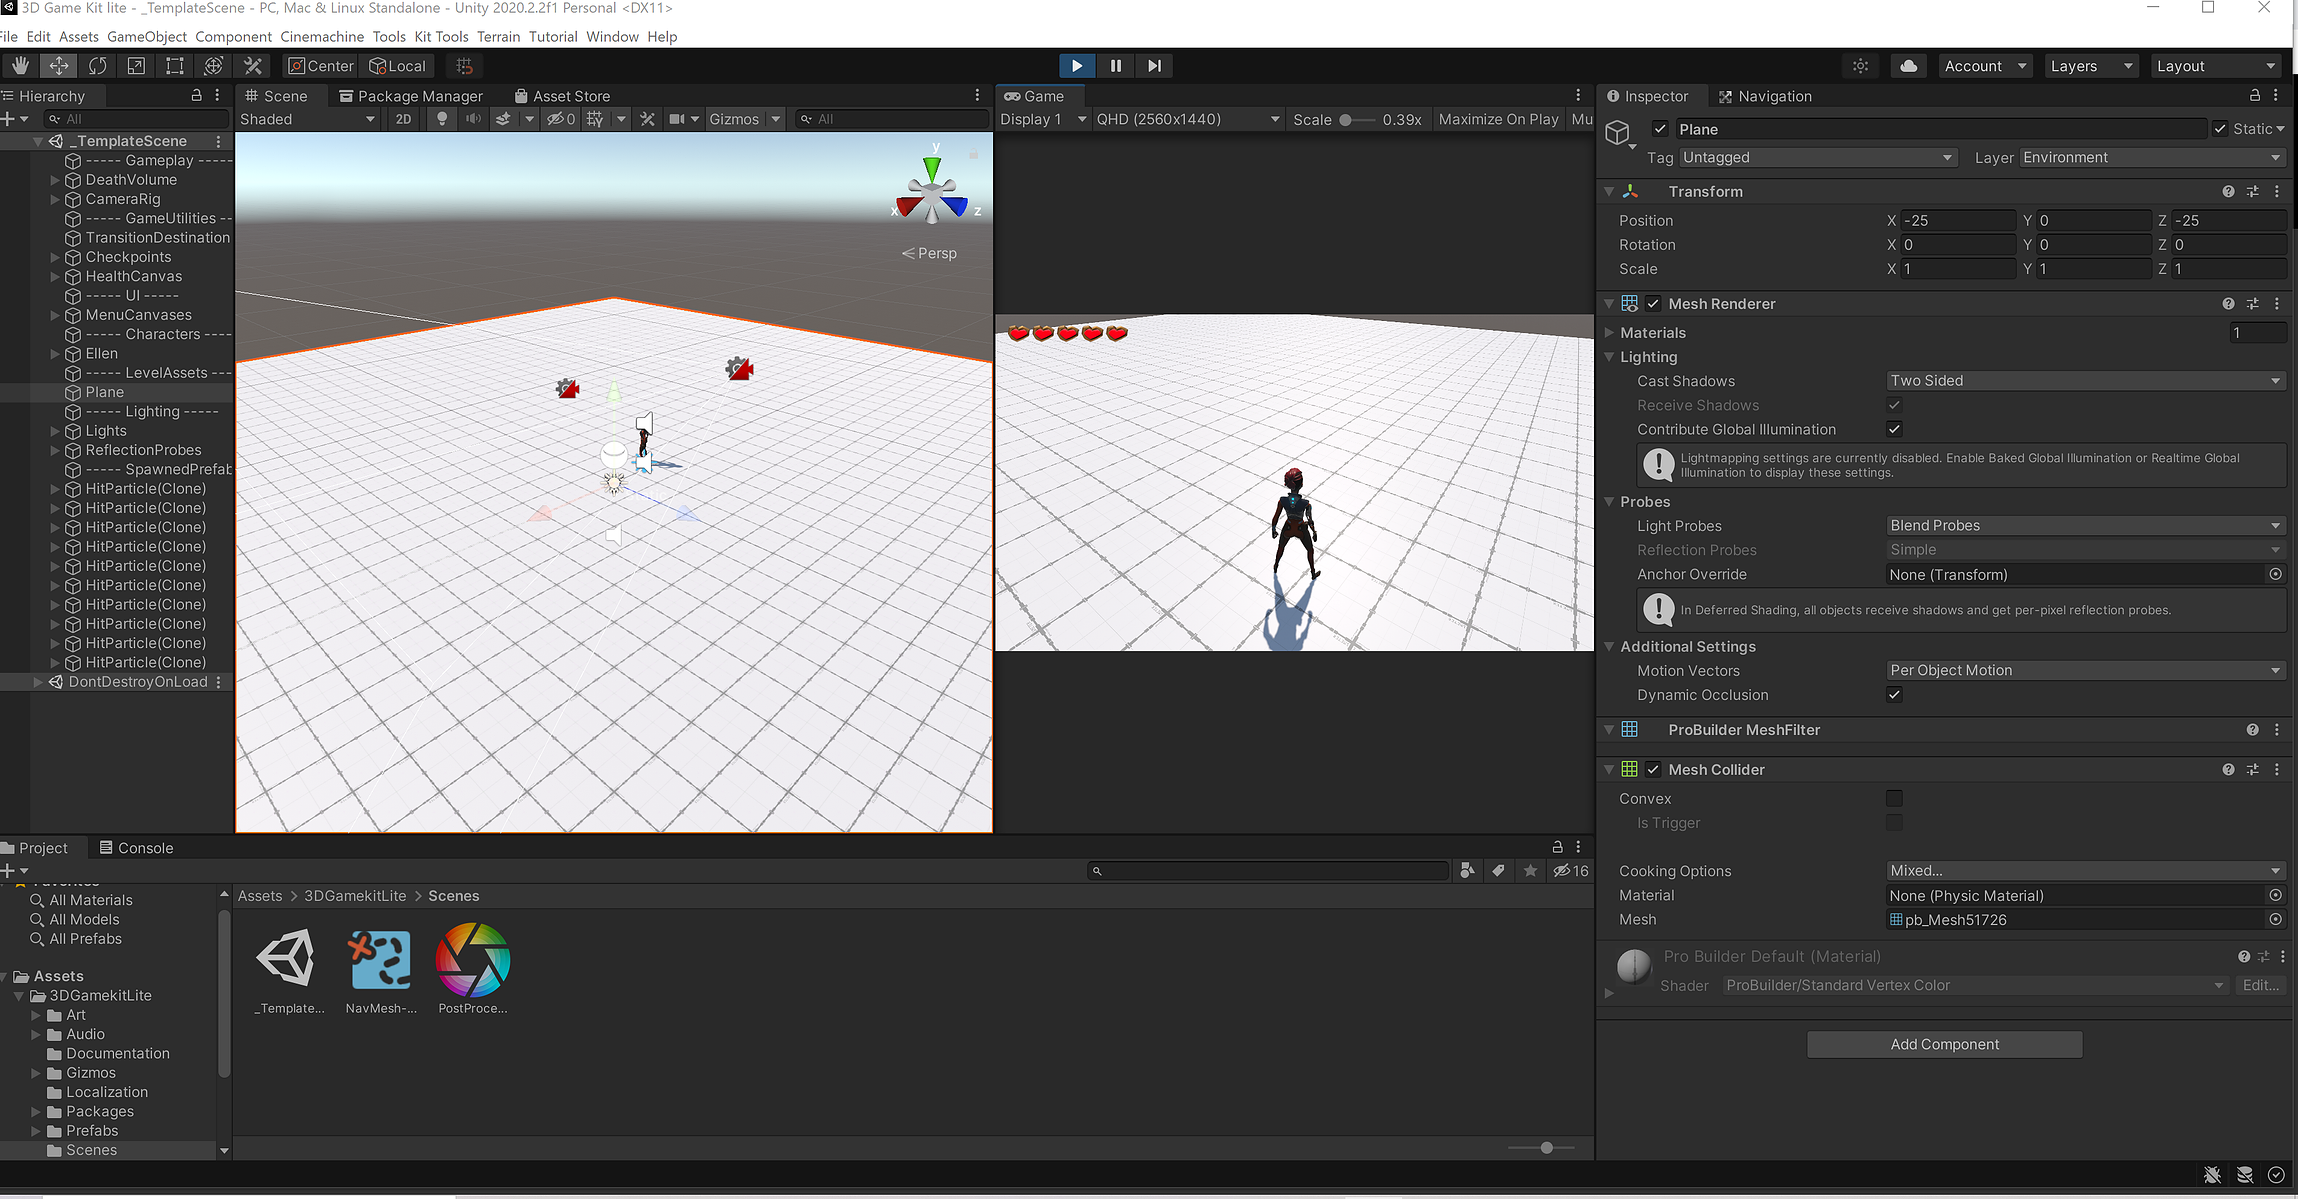Toggle scene grid visibility icon
The width and height of the screenshot is (2298, 1199).
pyautogui.click(x=595, y=119)
